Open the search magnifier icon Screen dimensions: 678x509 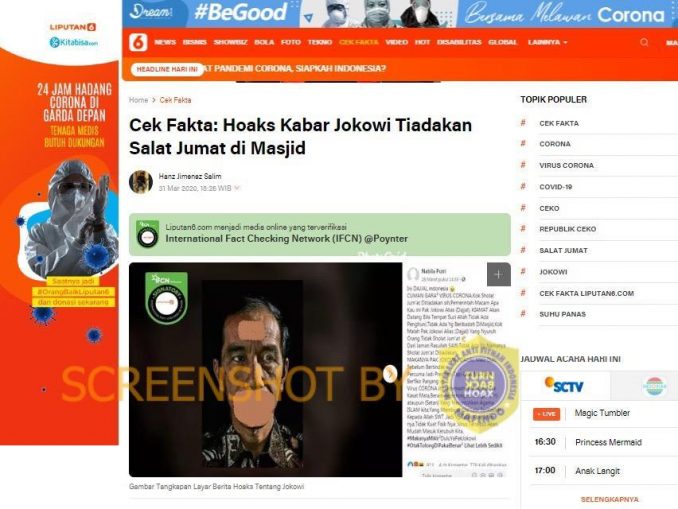pos(644,42)
